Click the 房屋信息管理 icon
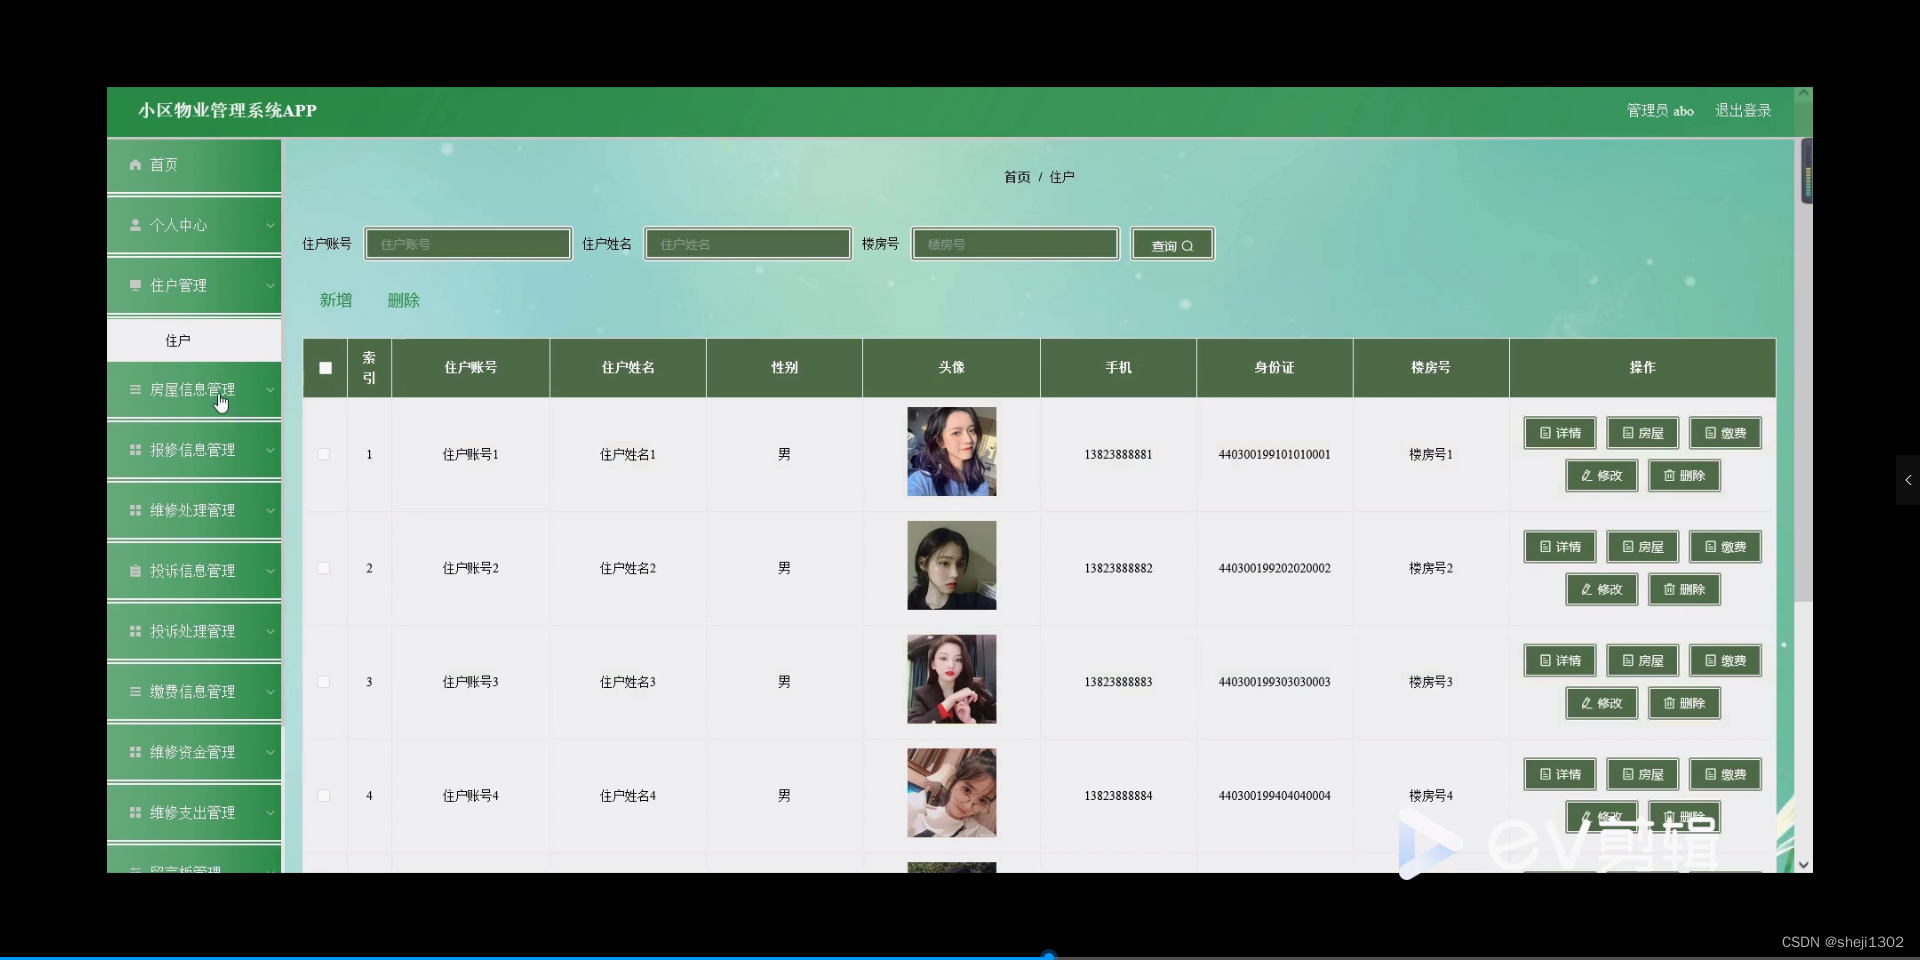The width and height of the screenshot is (1920, 960). (x=135, y=390)
